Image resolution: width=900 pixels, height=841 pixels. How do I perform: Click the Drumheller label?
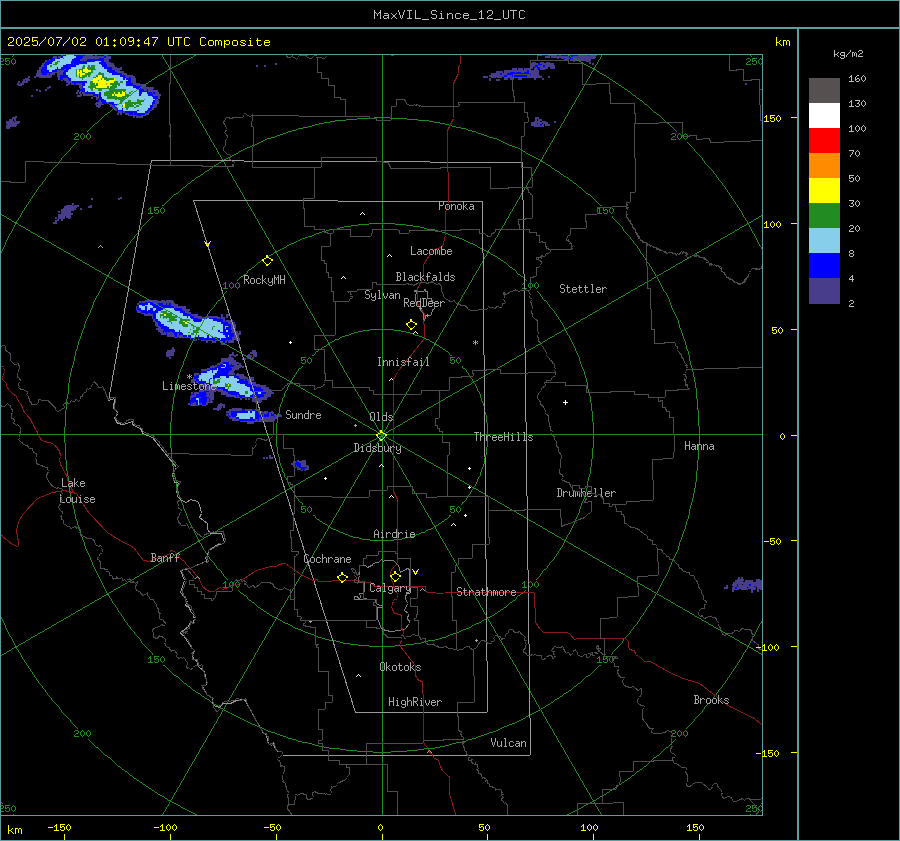pyautogui.click(x=586, y=493)
